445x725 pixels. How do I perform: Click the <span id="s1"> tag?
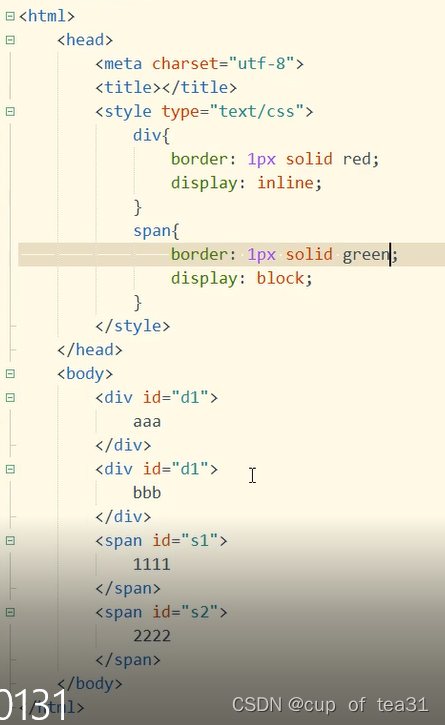click(x=161, y=541)
